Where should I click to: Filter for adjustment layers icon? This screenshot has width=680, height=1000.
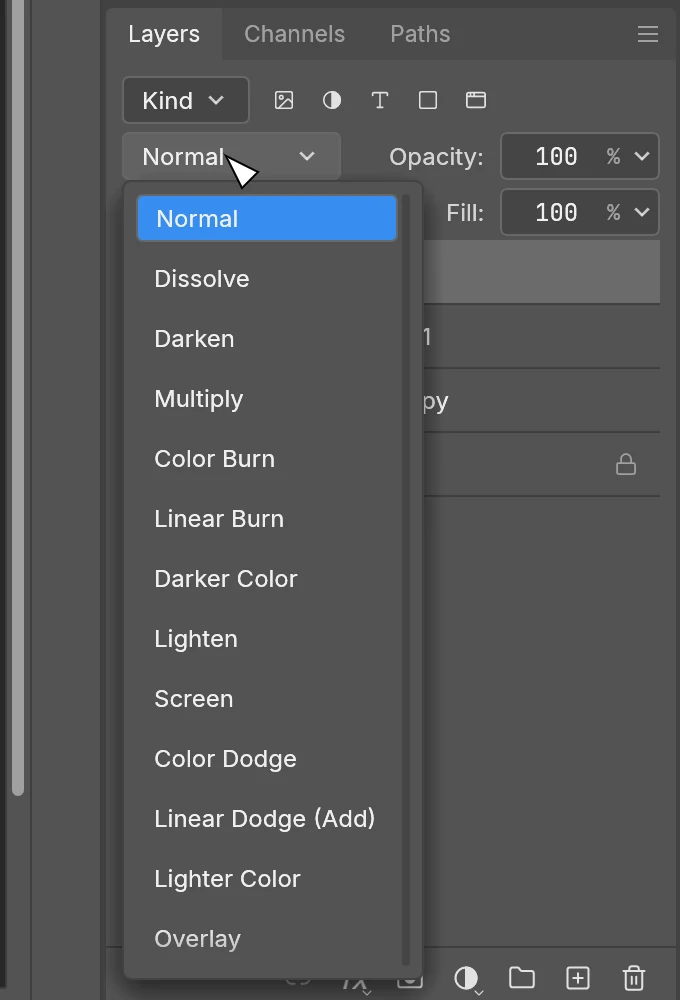(x=332, y=100)
